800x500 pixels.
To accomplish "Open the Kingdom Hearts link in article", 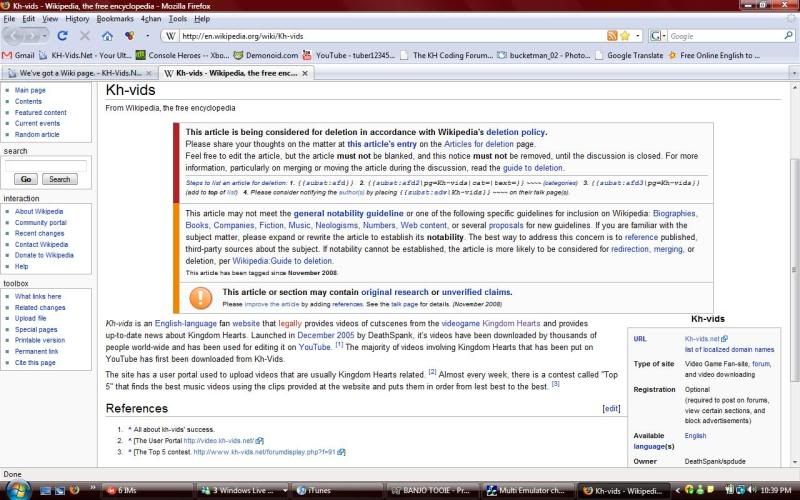I will pos(511,323).
